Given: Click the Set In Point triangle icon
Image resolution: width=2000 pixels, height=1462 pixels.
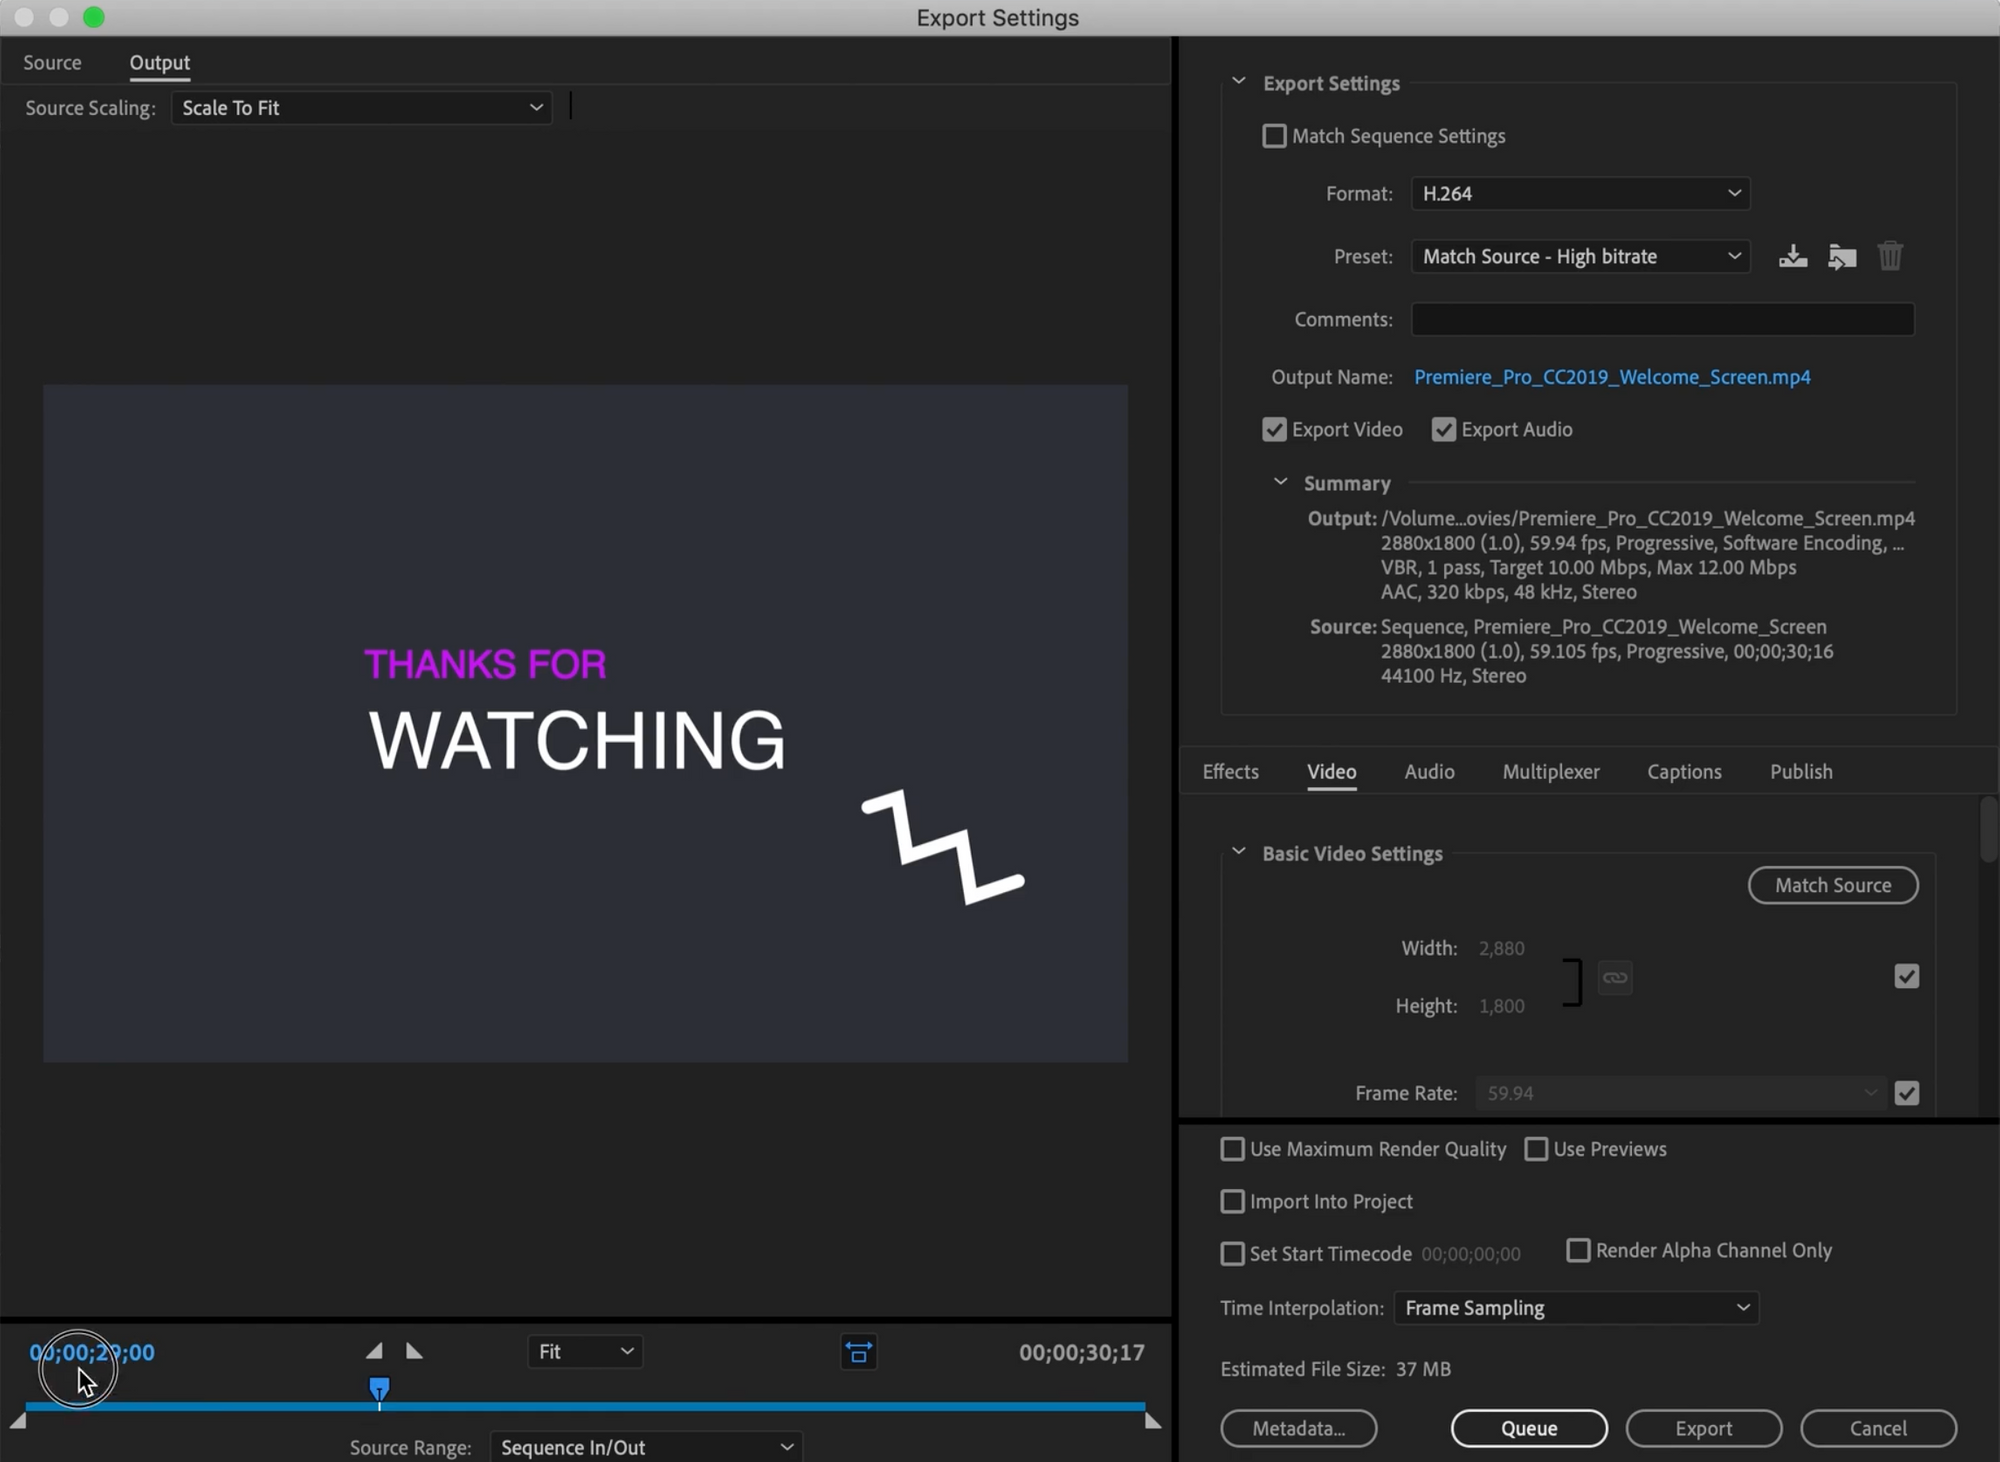Looking at the screenshot, I should point(374,1351).
